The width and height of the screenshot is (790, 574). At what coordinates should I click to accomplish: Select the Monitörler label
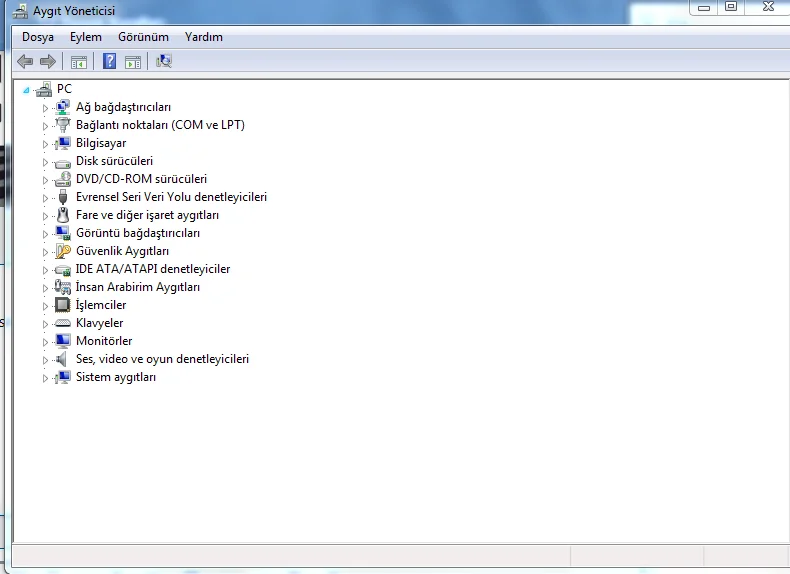click(x=104, y=341)
